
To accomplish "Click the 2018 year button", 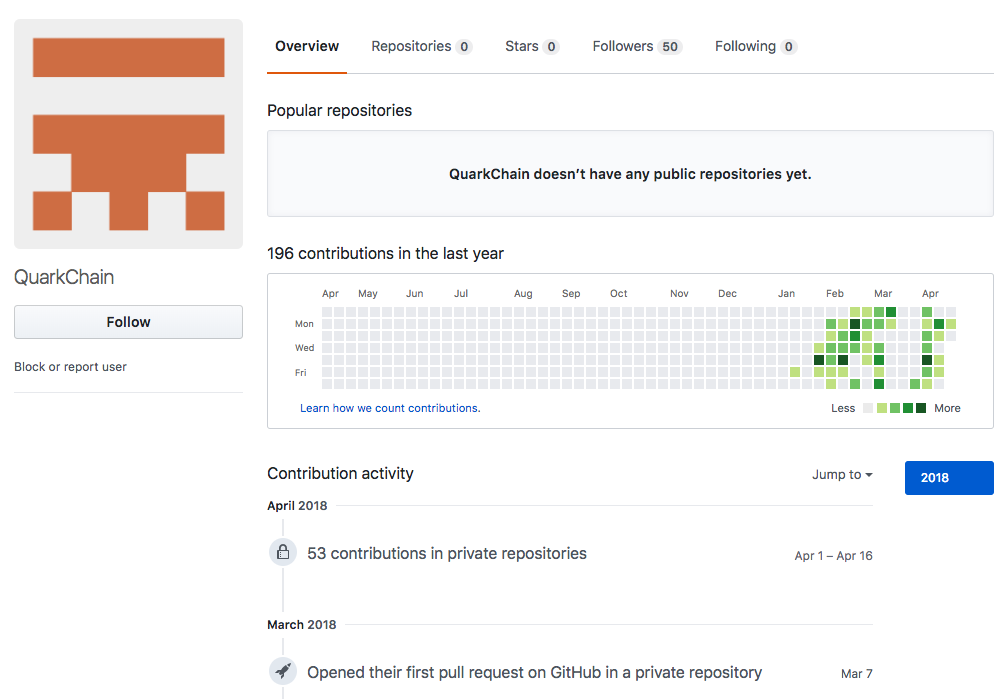I will 948,477.
